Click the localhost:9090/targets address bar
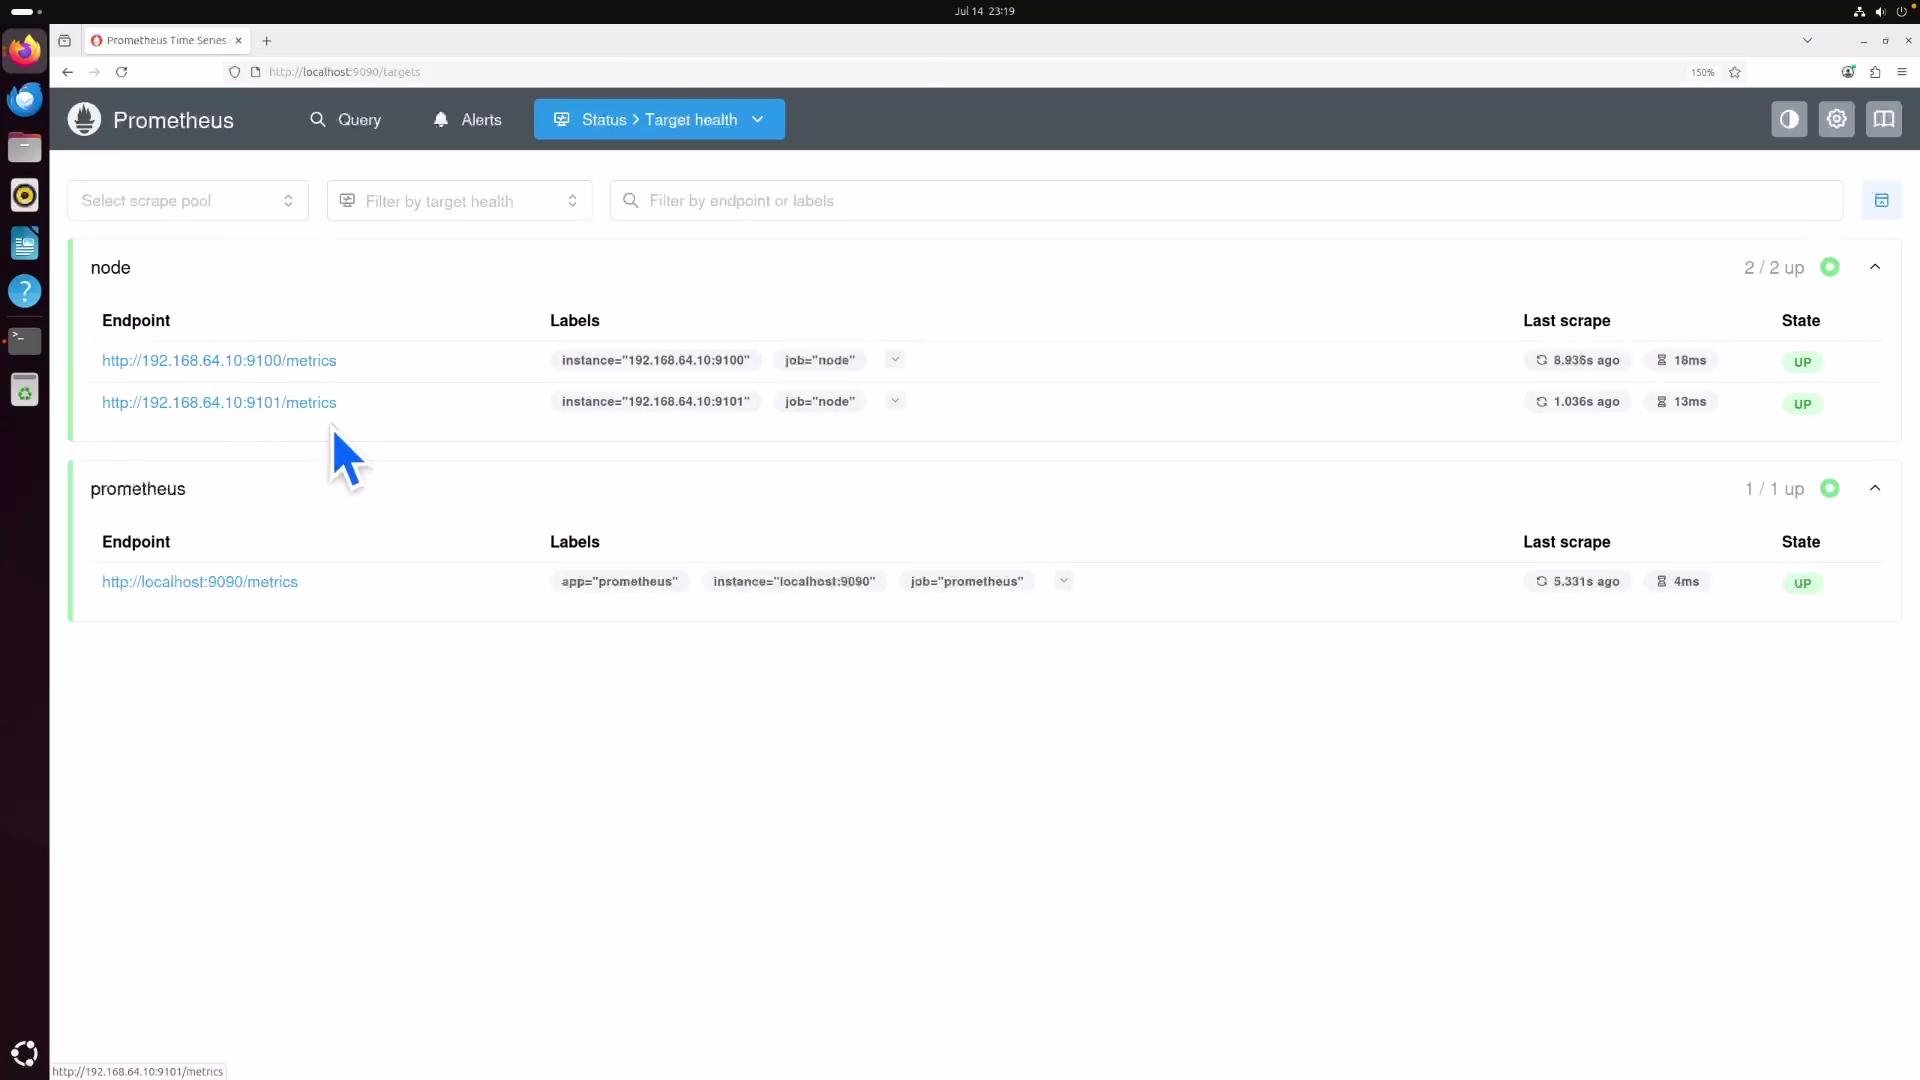 344,72
